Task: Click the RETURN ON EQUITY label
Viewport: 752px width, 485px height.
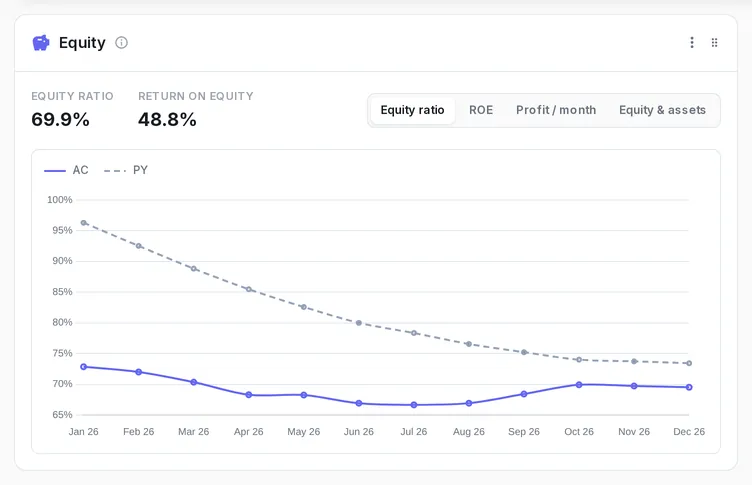Action: pos(196,96)
